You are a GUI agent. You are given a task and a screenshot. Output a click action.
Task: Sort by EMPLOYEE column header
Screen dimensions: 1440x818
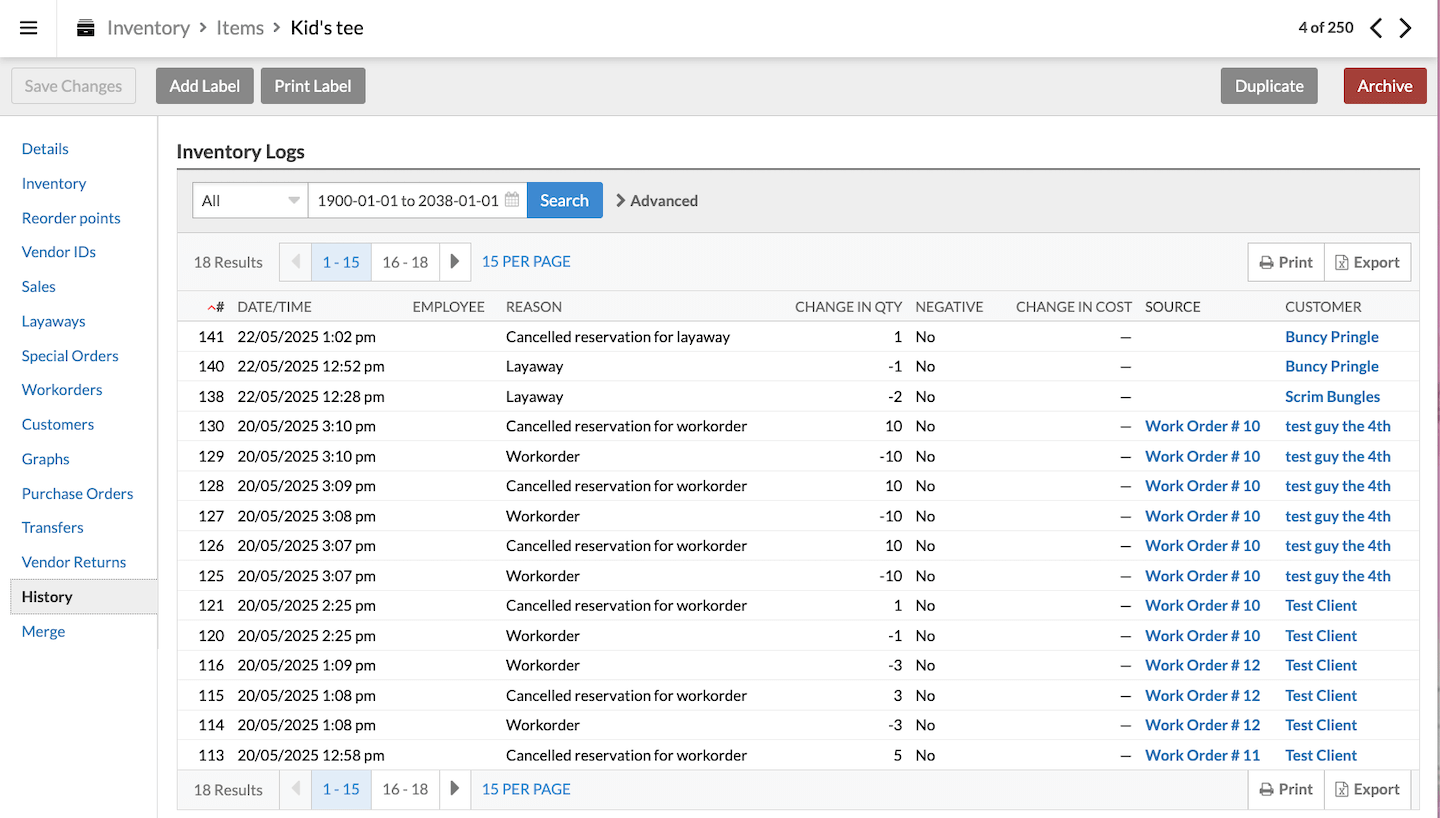pyautogui.click(x=448, y=307)
